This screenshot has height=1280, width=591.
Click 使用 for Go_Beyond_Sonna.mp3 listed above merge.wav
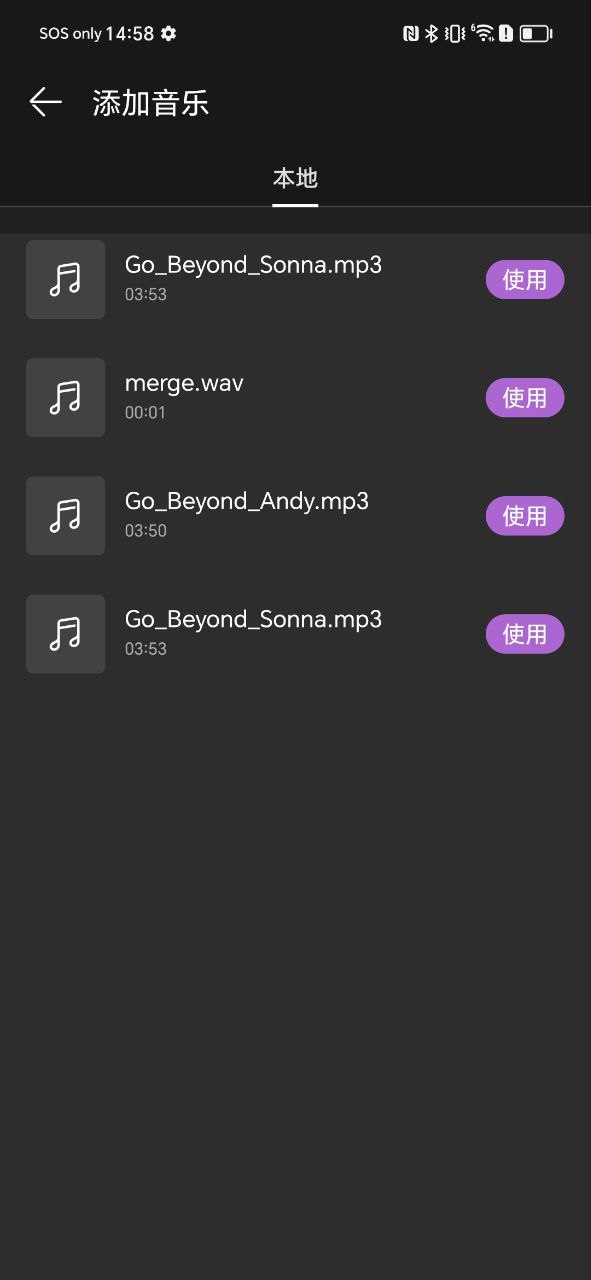pos(525,280)
